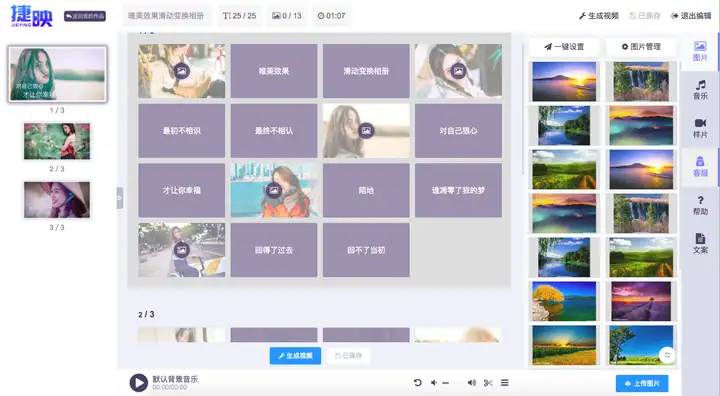The height and width of the screenshot is (396, 720).
Task: Select the 最终不相认 text tile
Action: pos(274,130)
